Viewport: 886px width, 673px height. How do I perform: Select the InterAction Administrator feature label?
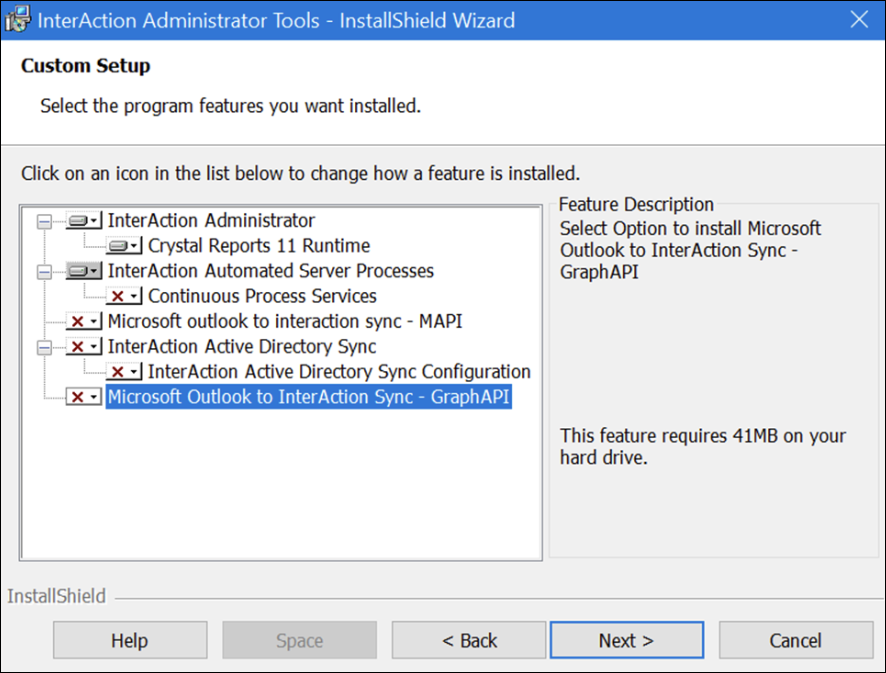211,220
